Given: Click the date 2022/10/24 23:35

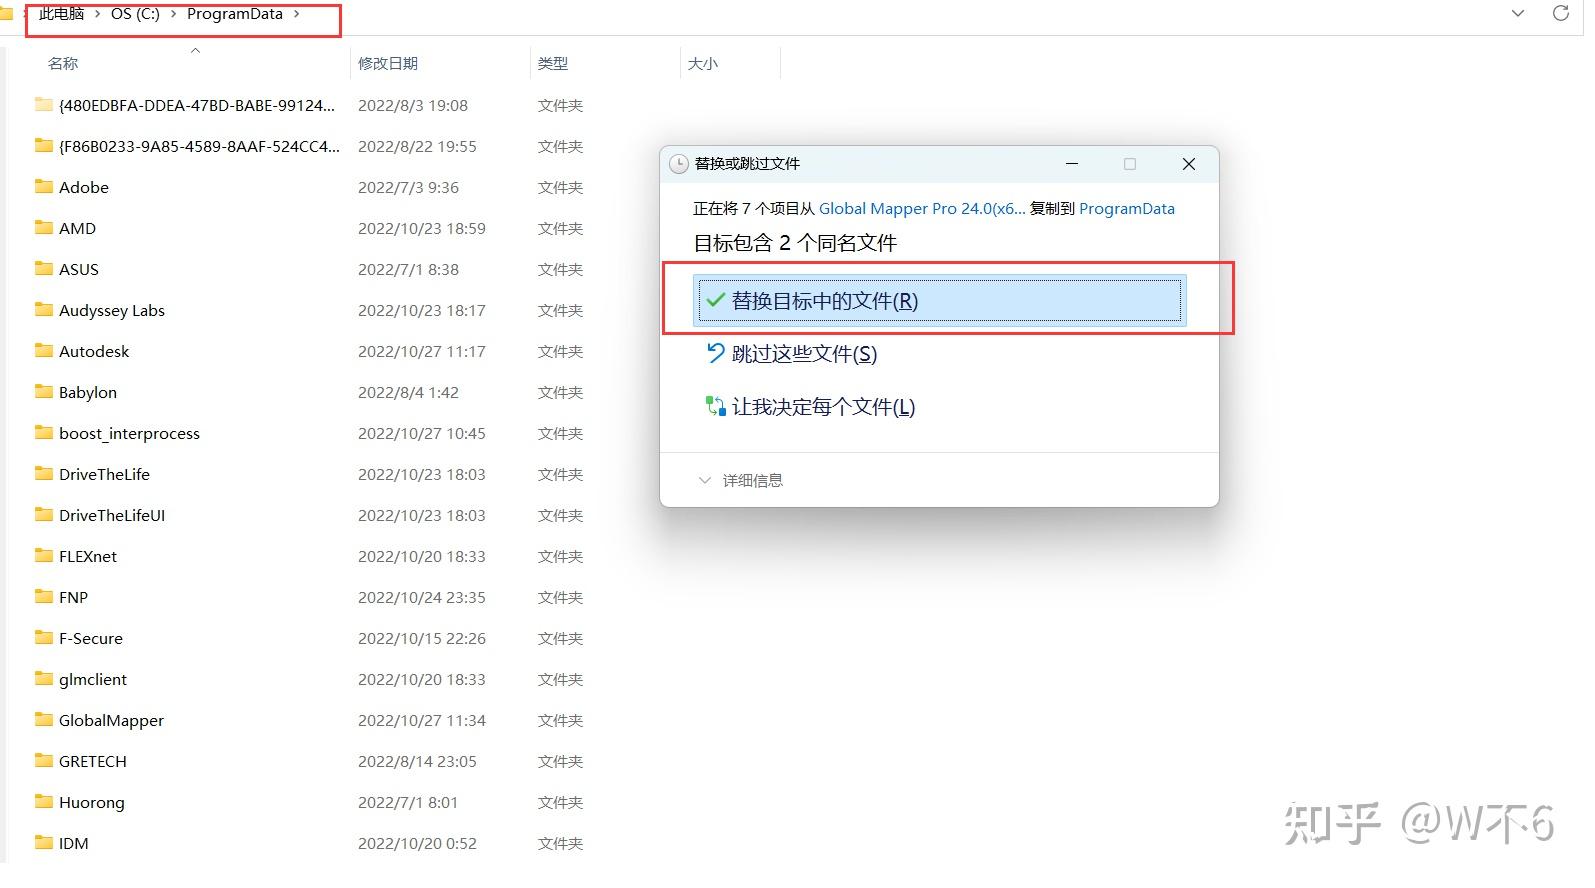Looking at the screenshot, I should click(x=422, y=597).
